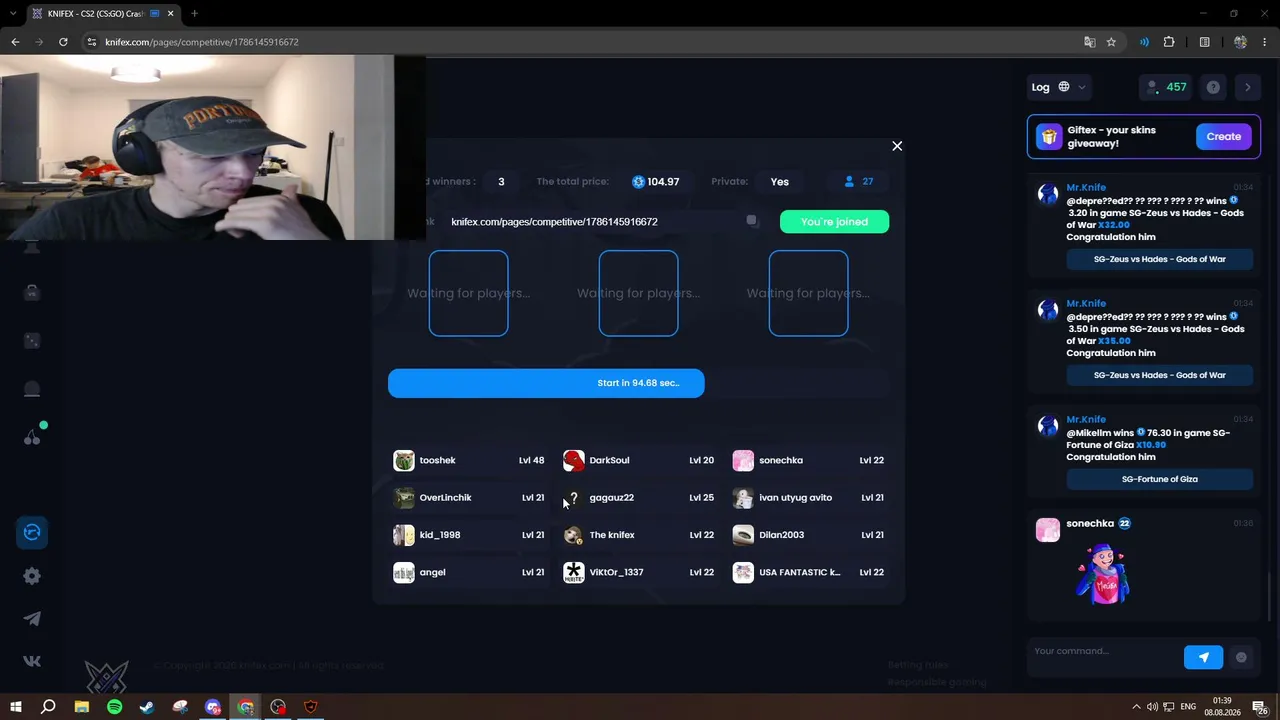Viewport: 1280px width, 720px height.
Task: Close the competitive lobby dialog
Action: click(x=897, y=146)
